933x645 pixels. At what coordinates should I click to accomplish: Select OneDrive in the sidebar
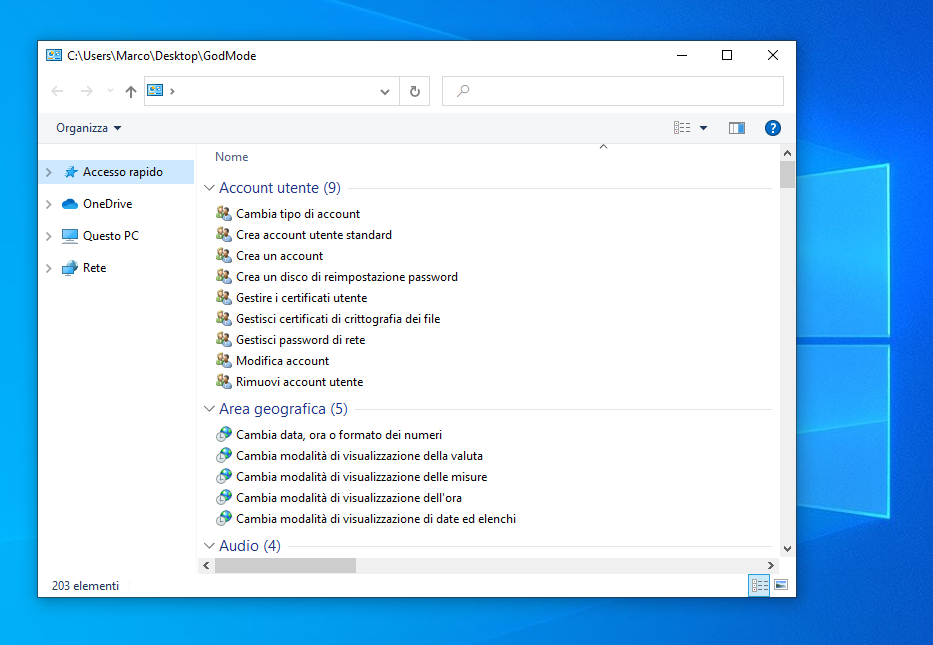tap(108, 204)
